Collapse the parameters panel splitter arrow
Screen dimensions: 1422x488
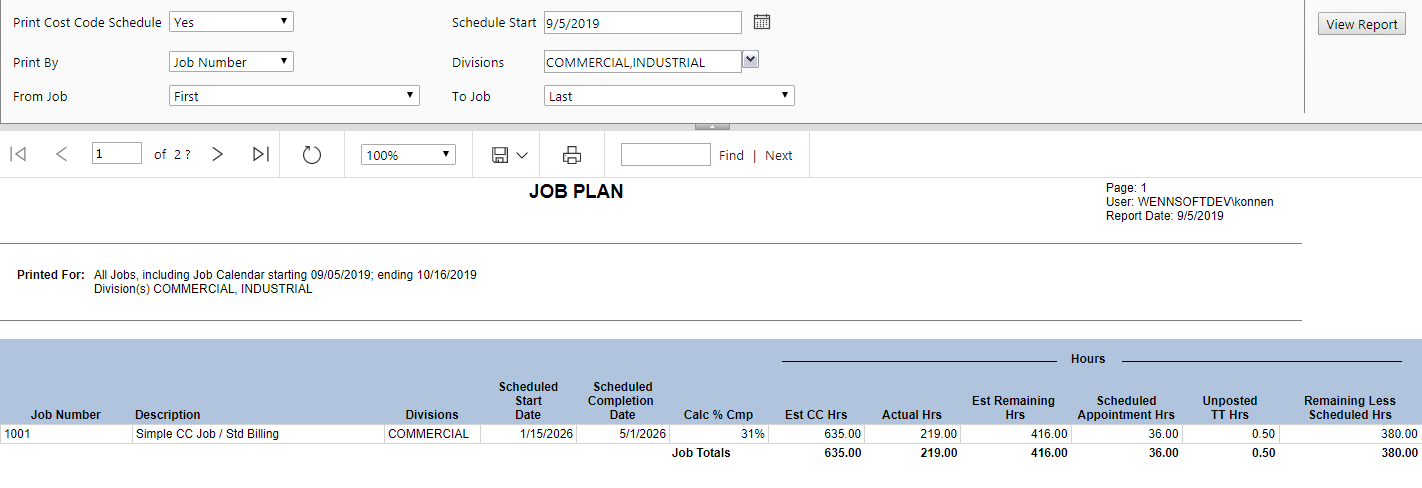tap(711, 127)
